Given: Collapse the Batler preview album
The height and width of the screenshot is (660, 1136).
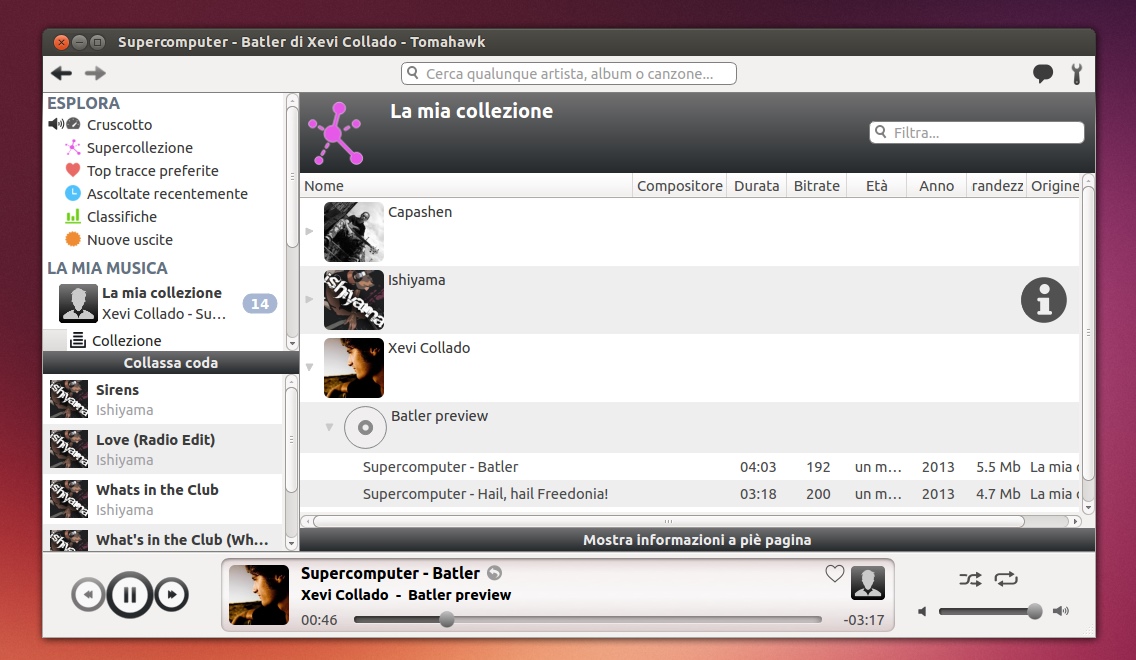Looking at the screenshot, I should click(x=329, y=427).
